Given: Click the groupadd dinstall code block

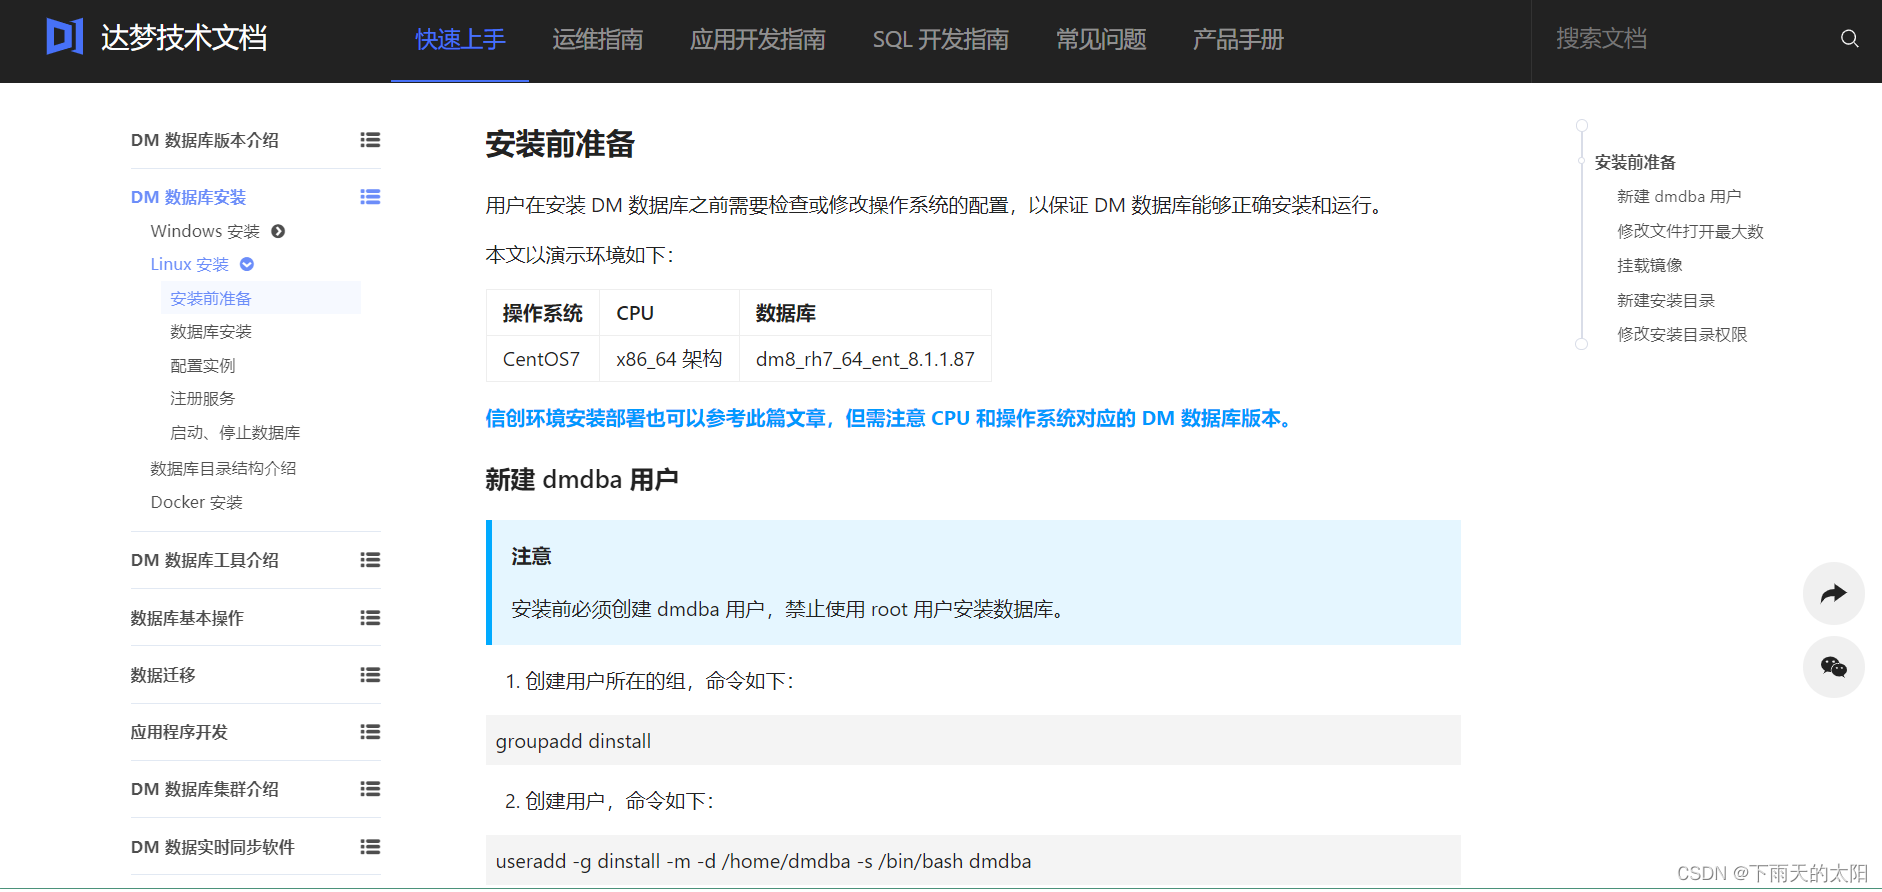Looking at the screenshot, I should (x=973, y=740).
